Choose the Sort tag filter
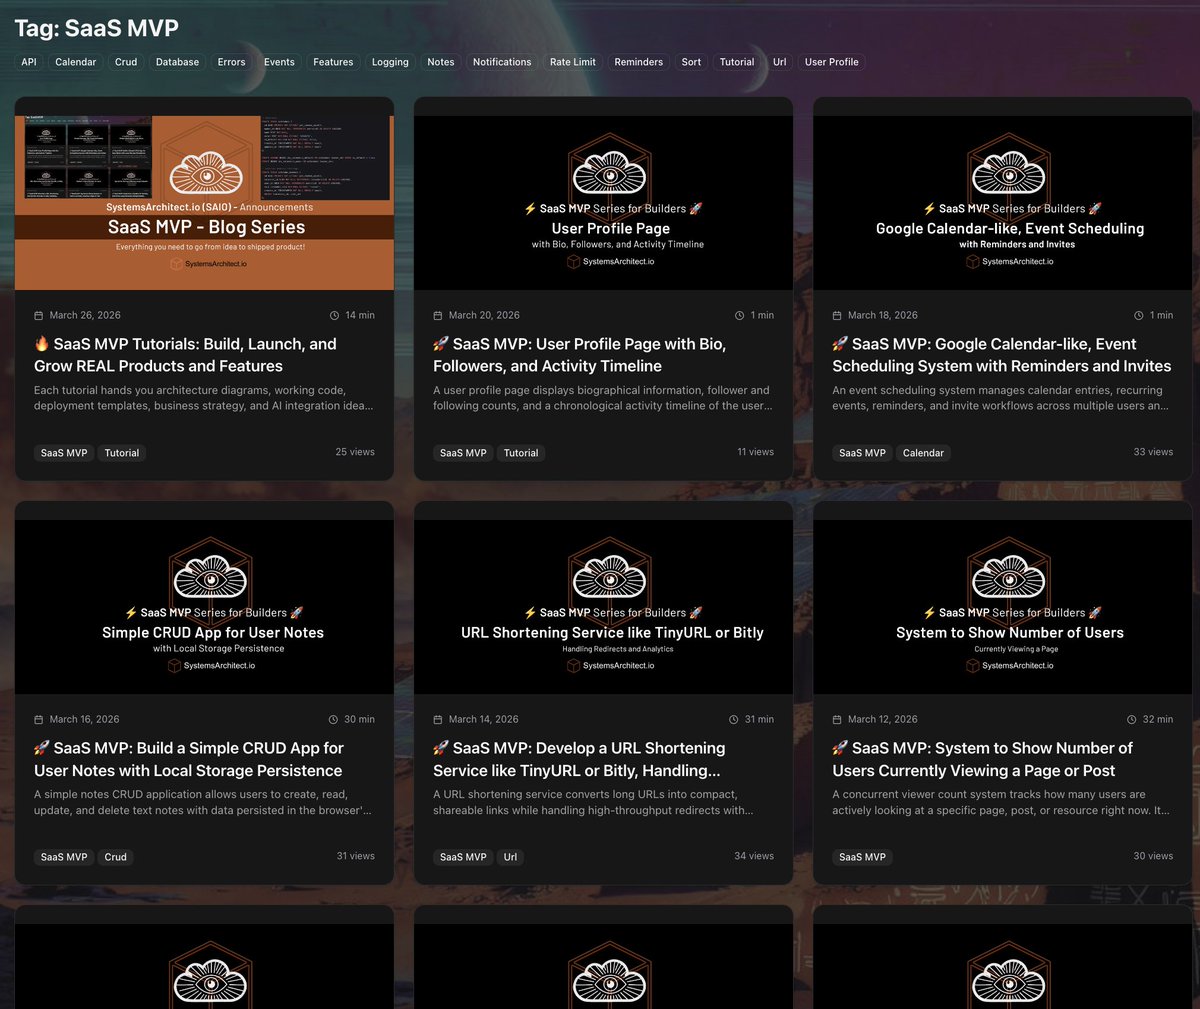The image size is (1200, 1009). click(x=691, y=62)
